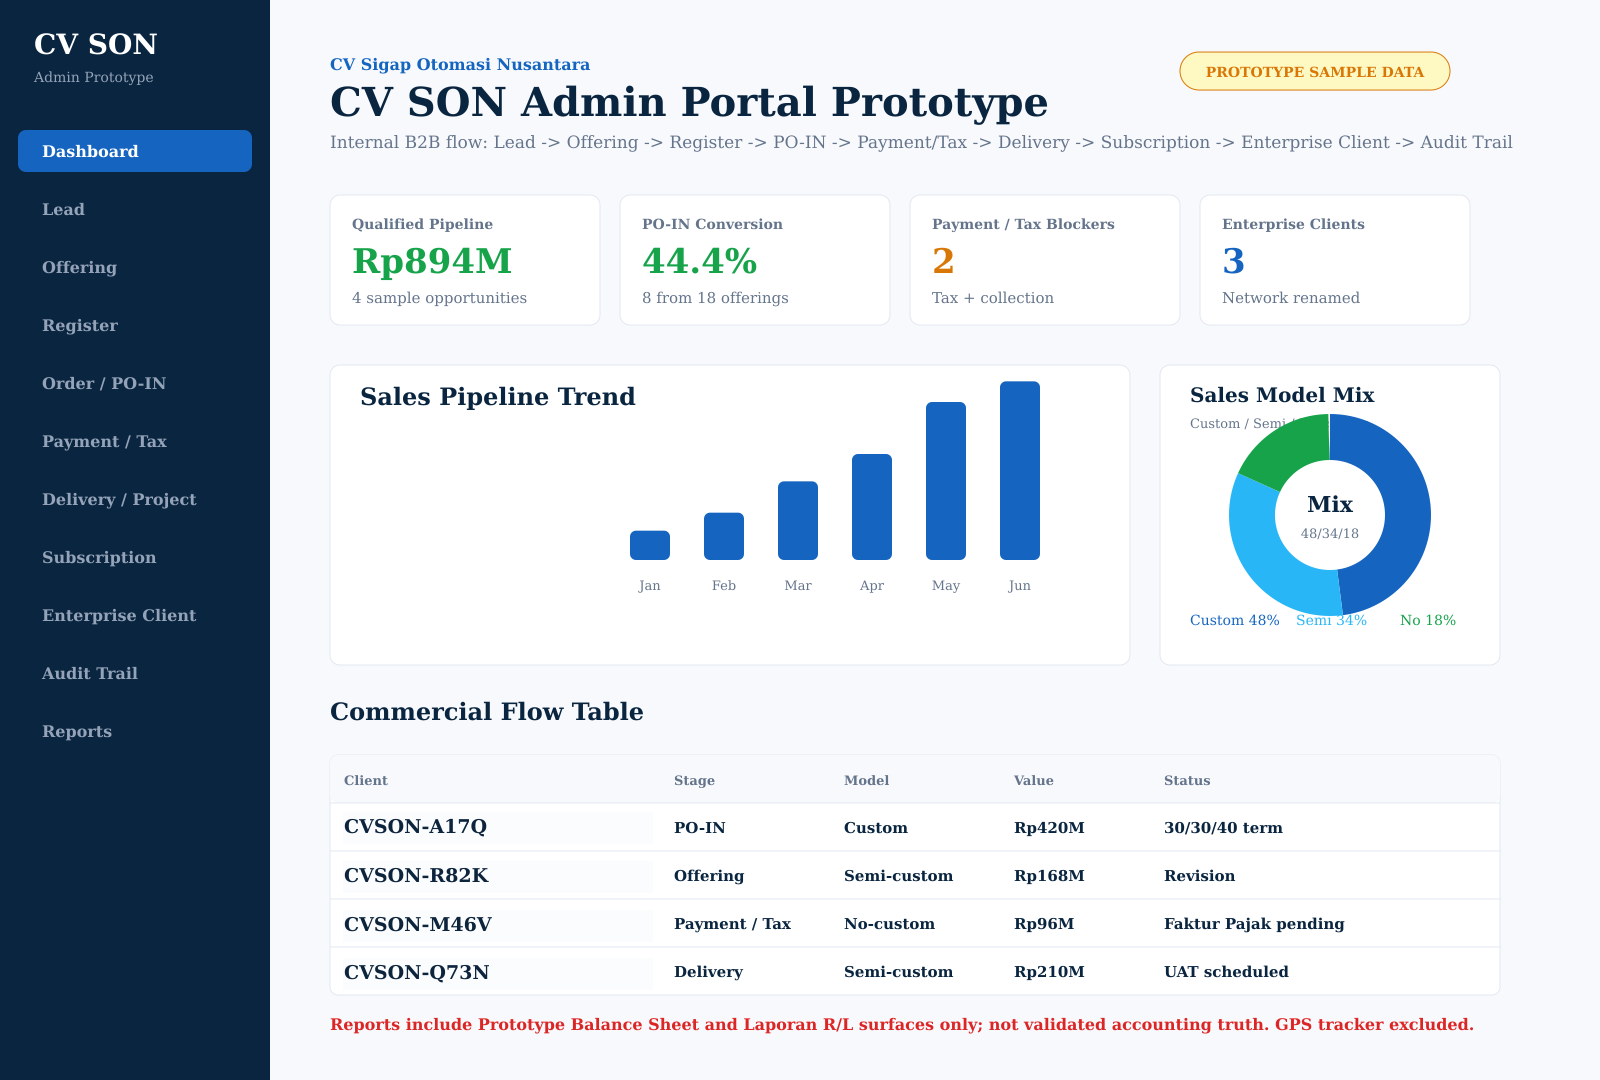Viewport: 1600px width, 1080px height.
Task: Click the Model column header
Action: [866, 780]
